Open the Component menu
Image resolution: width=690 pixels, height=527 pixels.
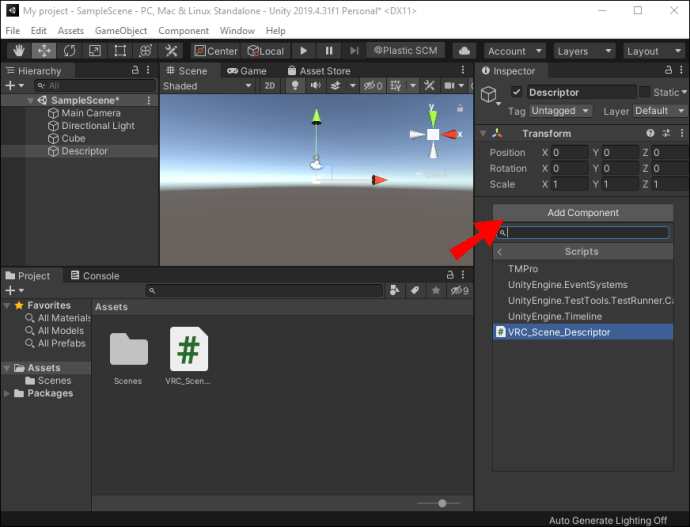pos(184,31)
